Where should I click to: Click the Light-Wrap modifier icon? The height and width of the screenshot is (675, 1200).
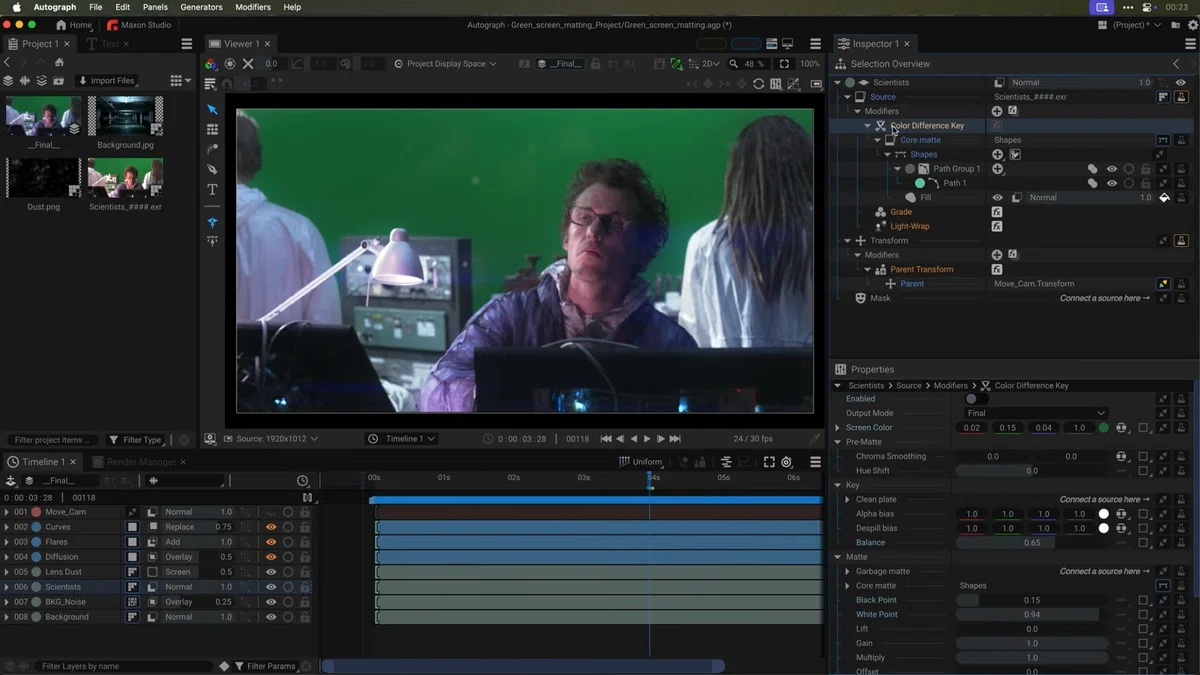click(880, 226)
